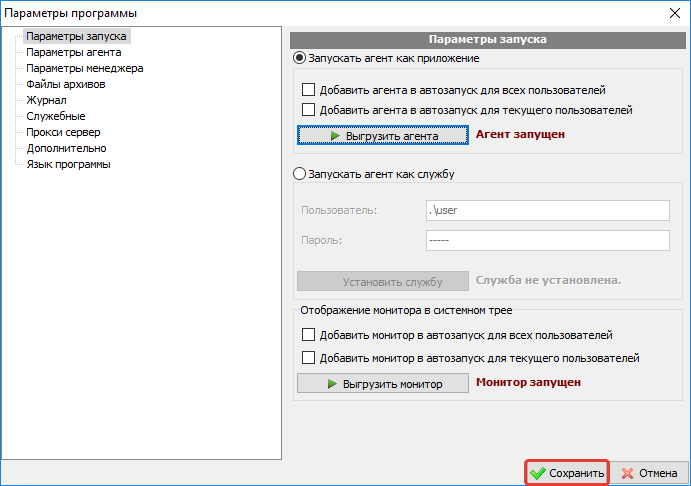Enable agent autostart for current user
The width and height of the screenshot is (691, 486).
pyautogui.click(x=308, y=109)
